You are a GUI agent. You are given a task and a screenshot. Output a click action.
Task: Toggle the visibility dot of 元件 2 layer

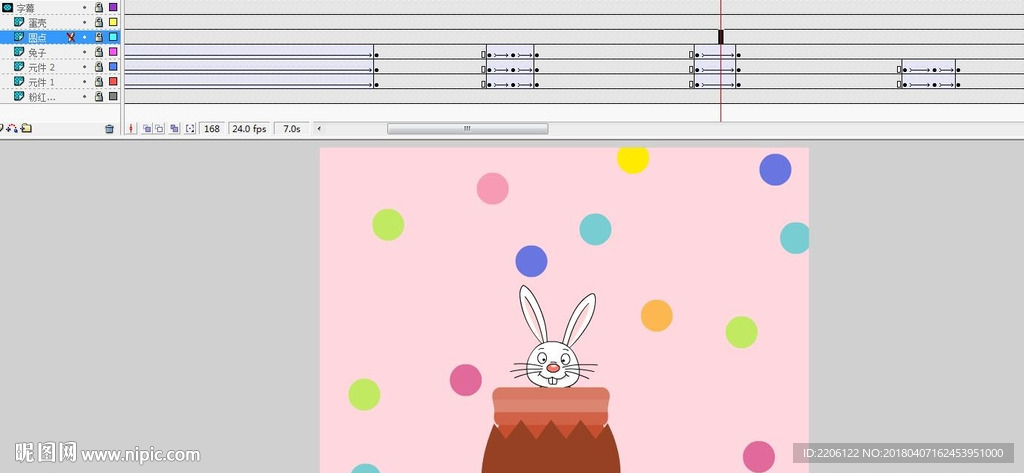(x=84, y=67)
